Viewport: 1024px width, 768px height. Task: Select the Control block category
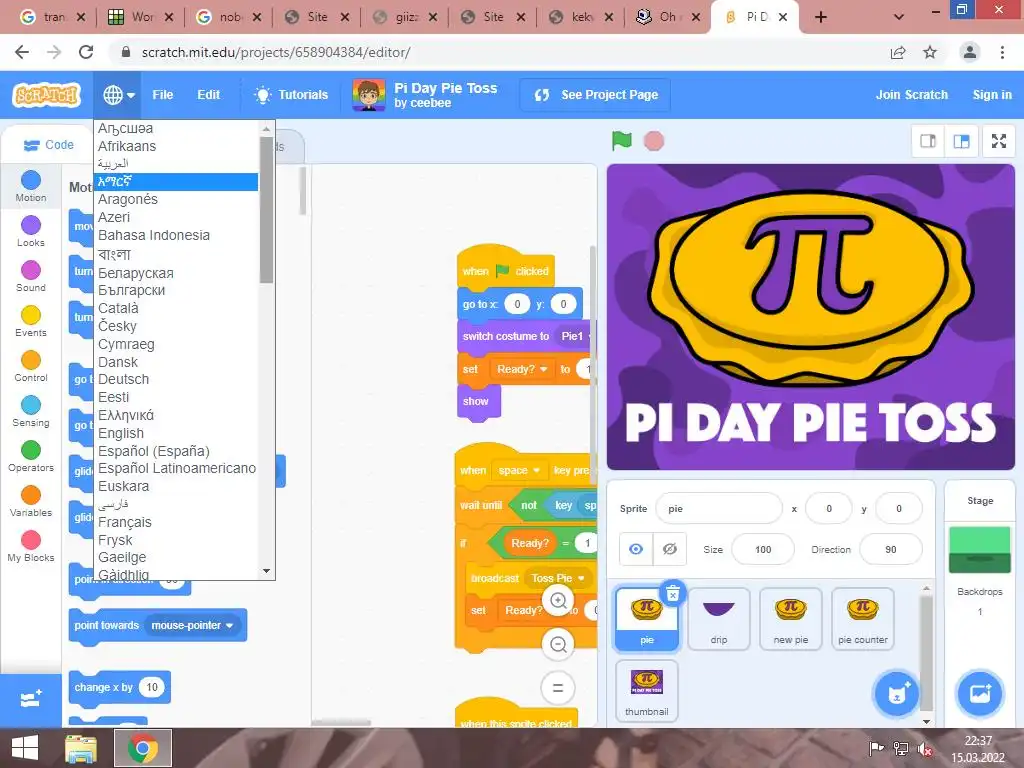click(x=31, y=366)
